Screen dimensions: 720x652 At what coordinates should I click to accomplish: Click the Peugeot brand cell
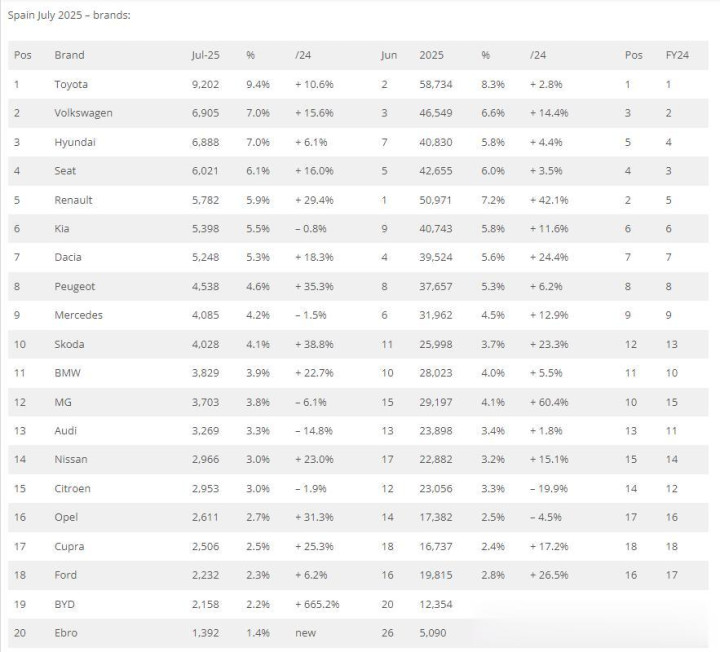tap(75, 287)
